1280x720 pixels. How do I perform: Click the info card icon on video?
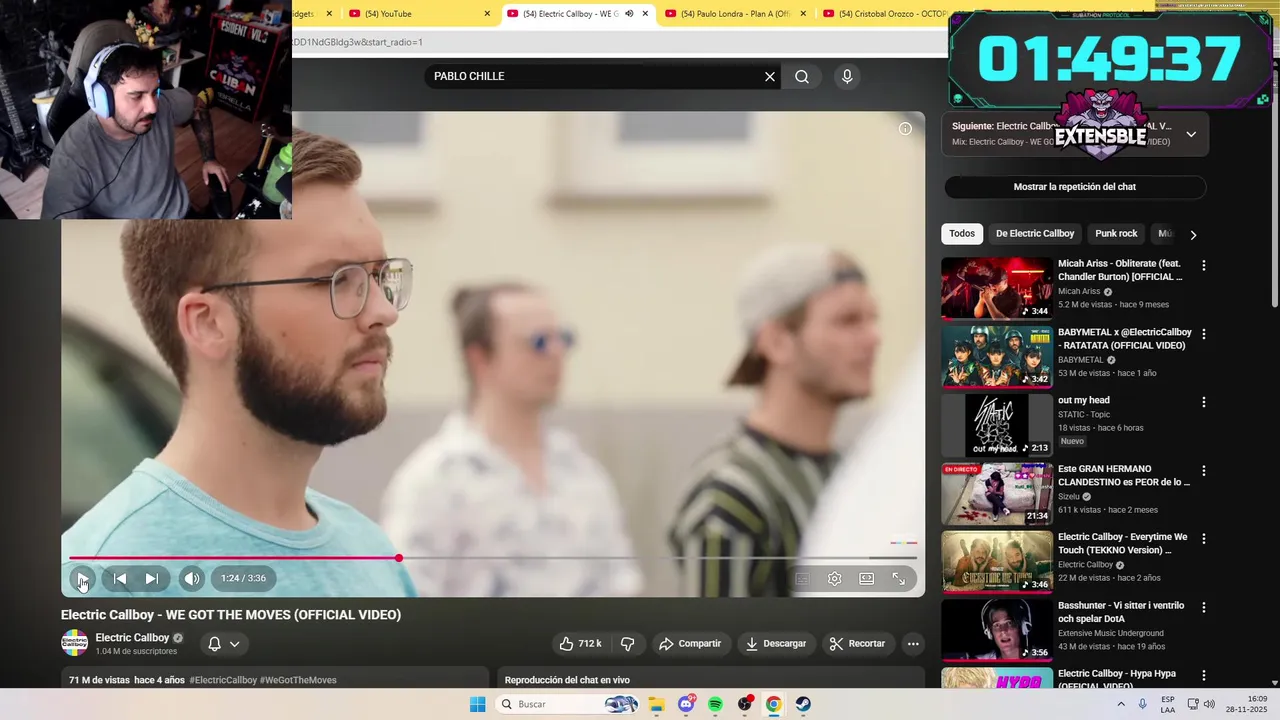[905, 128]
